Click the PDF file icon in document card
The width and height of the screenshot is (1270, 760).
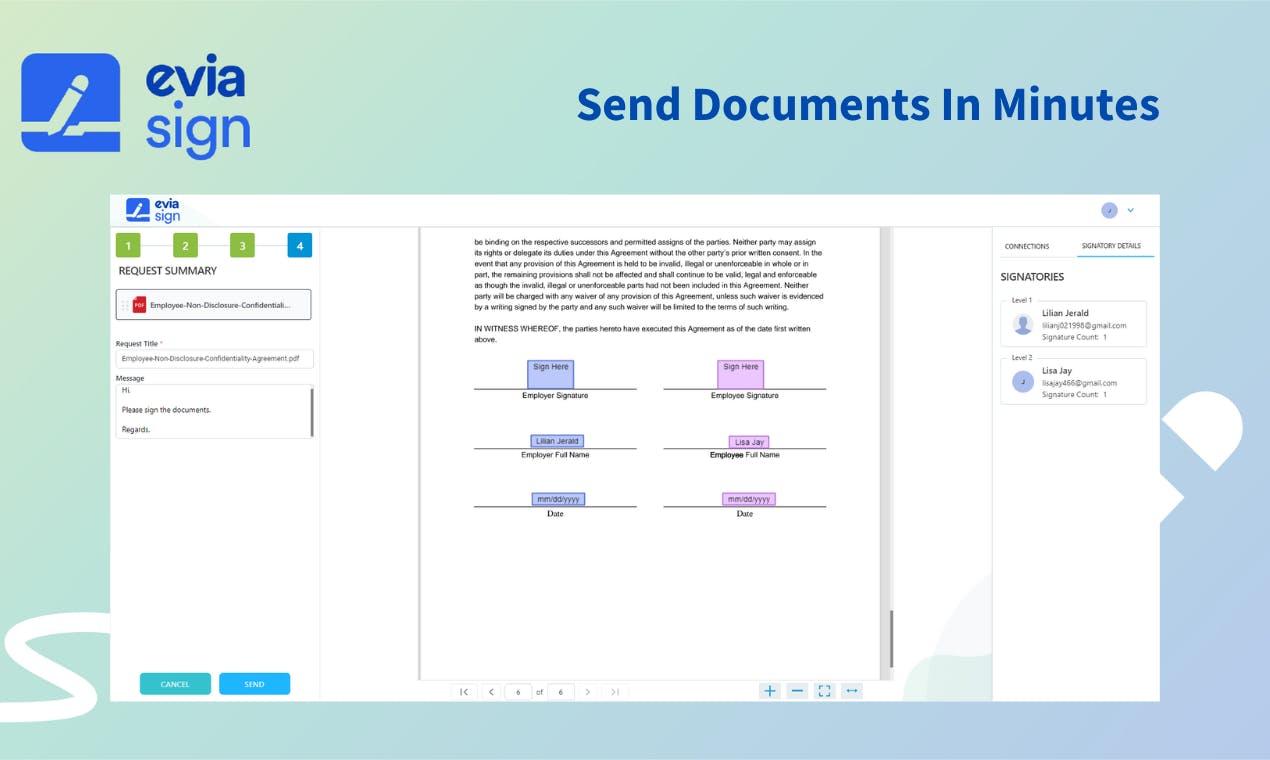coord(139,305)
